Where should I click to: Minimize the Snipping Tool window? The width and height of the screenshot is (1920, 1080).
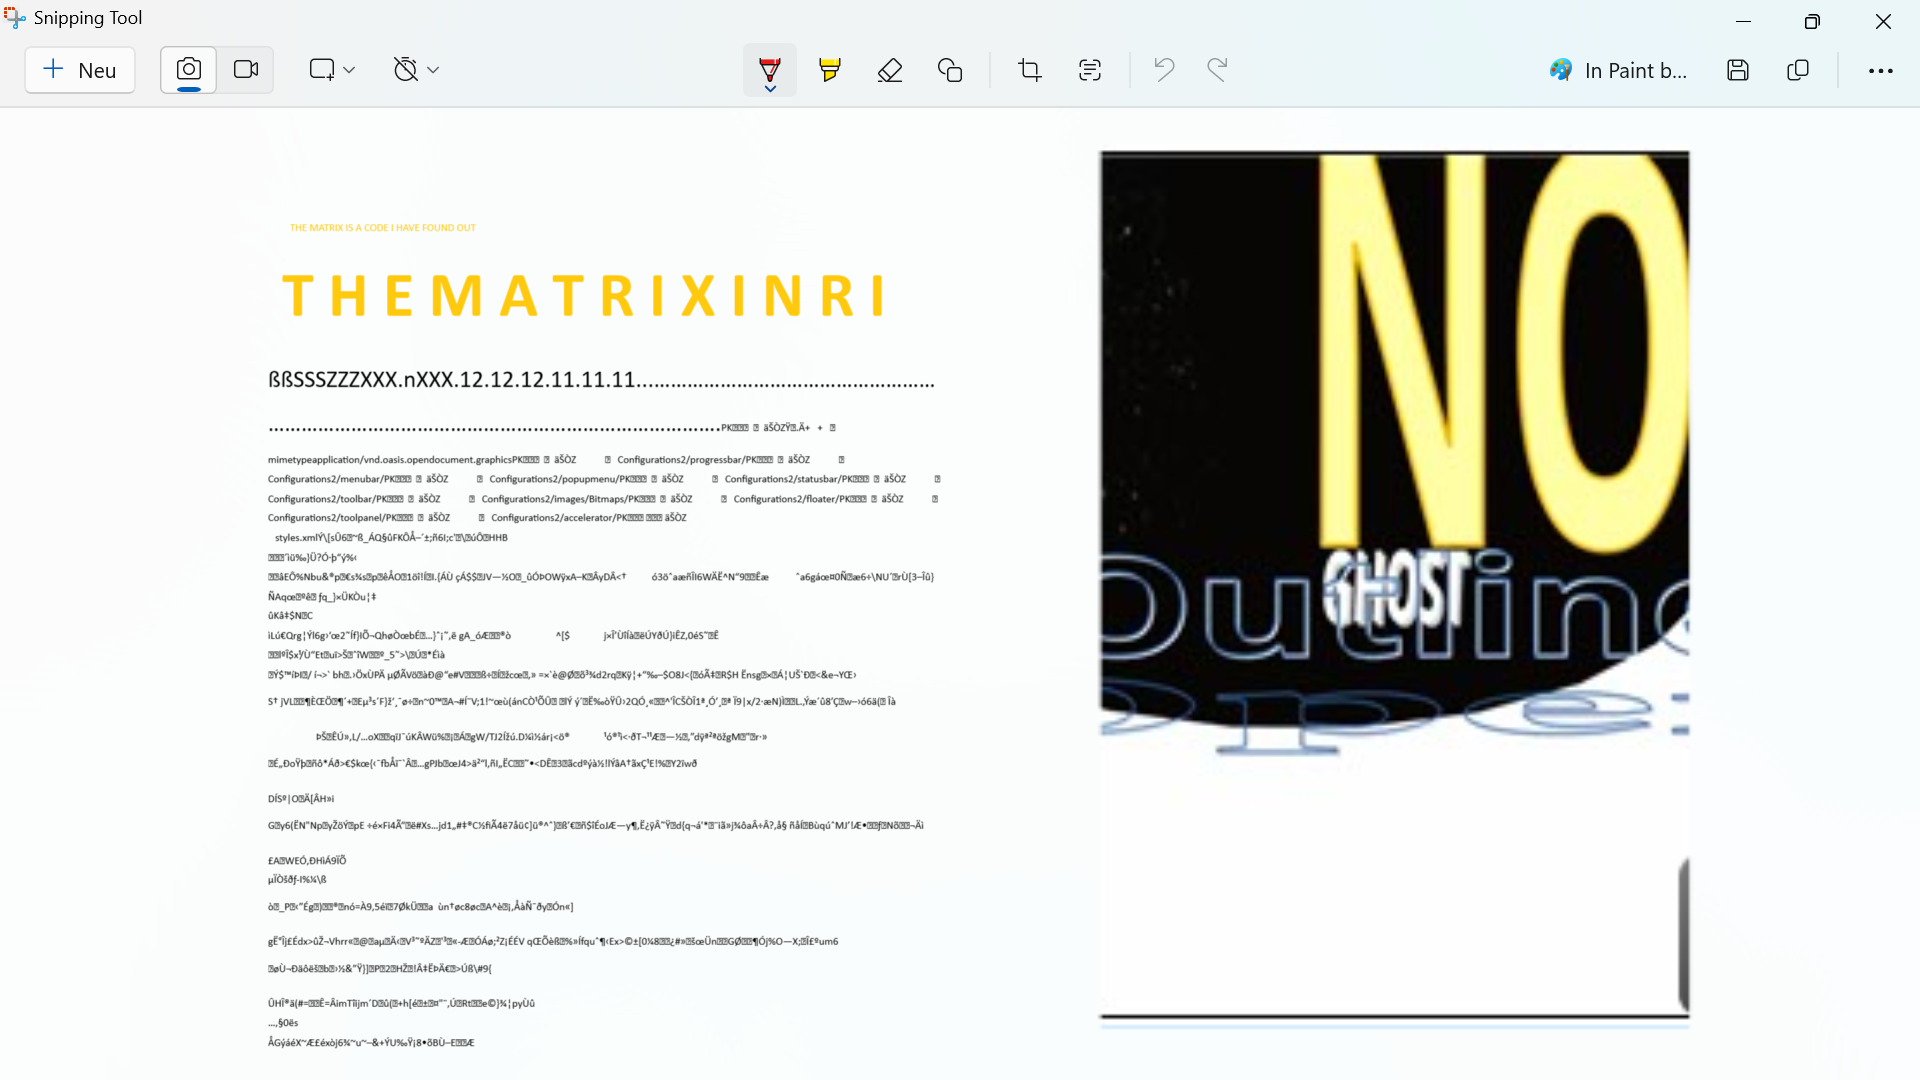(x=1743, y=21)
